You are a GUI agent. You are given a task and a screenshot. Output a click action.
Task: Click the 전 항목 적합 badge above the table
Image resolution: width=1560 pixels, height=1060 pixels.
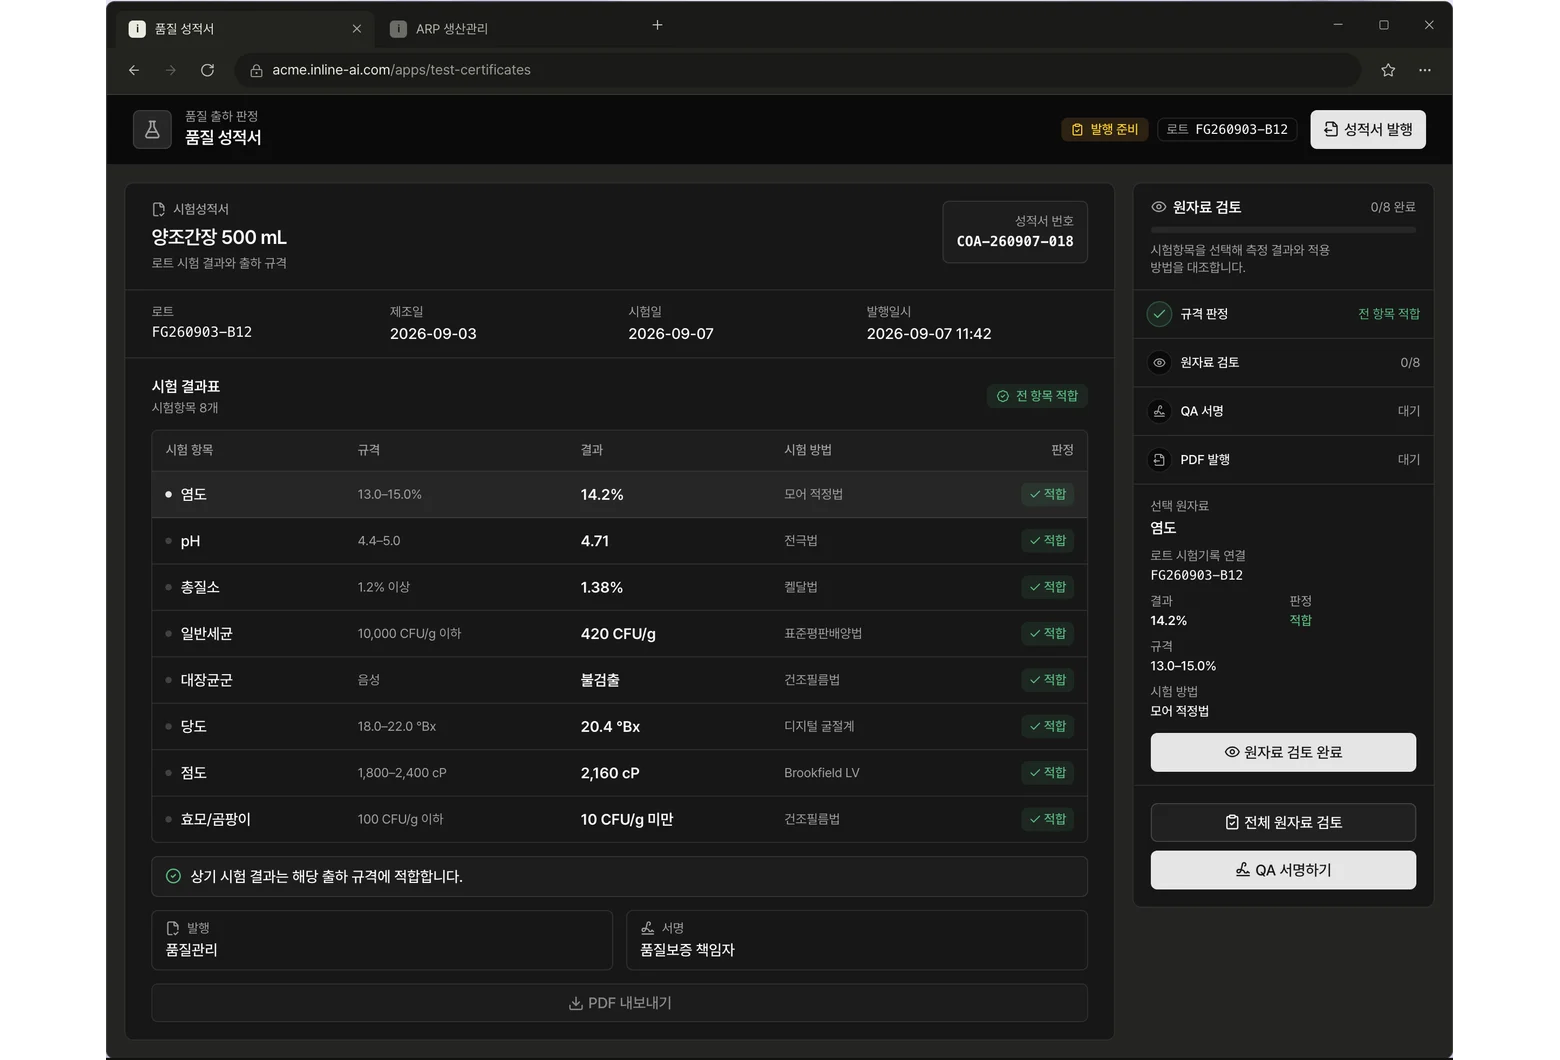coord(1037,396)
